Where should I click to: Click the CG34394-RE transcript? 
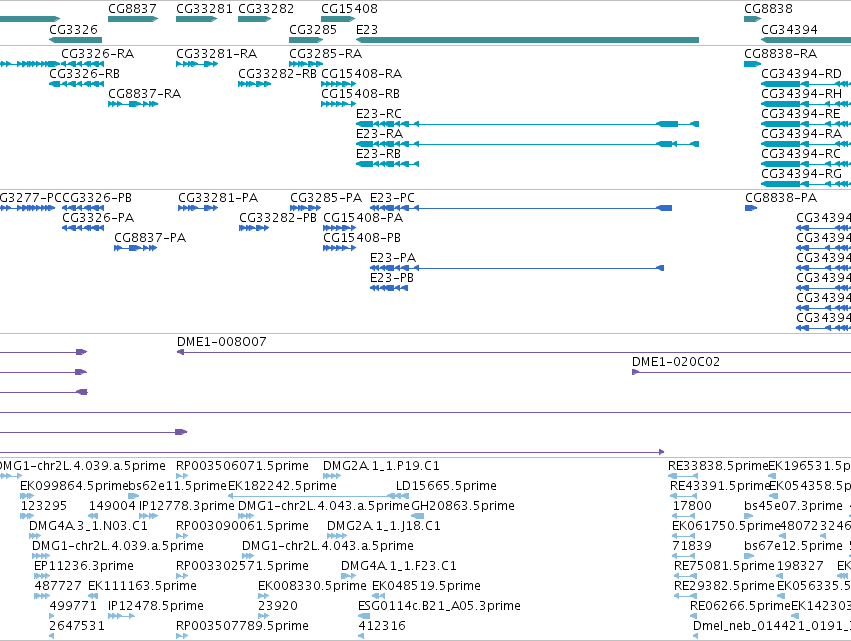(x=806, y=124)
